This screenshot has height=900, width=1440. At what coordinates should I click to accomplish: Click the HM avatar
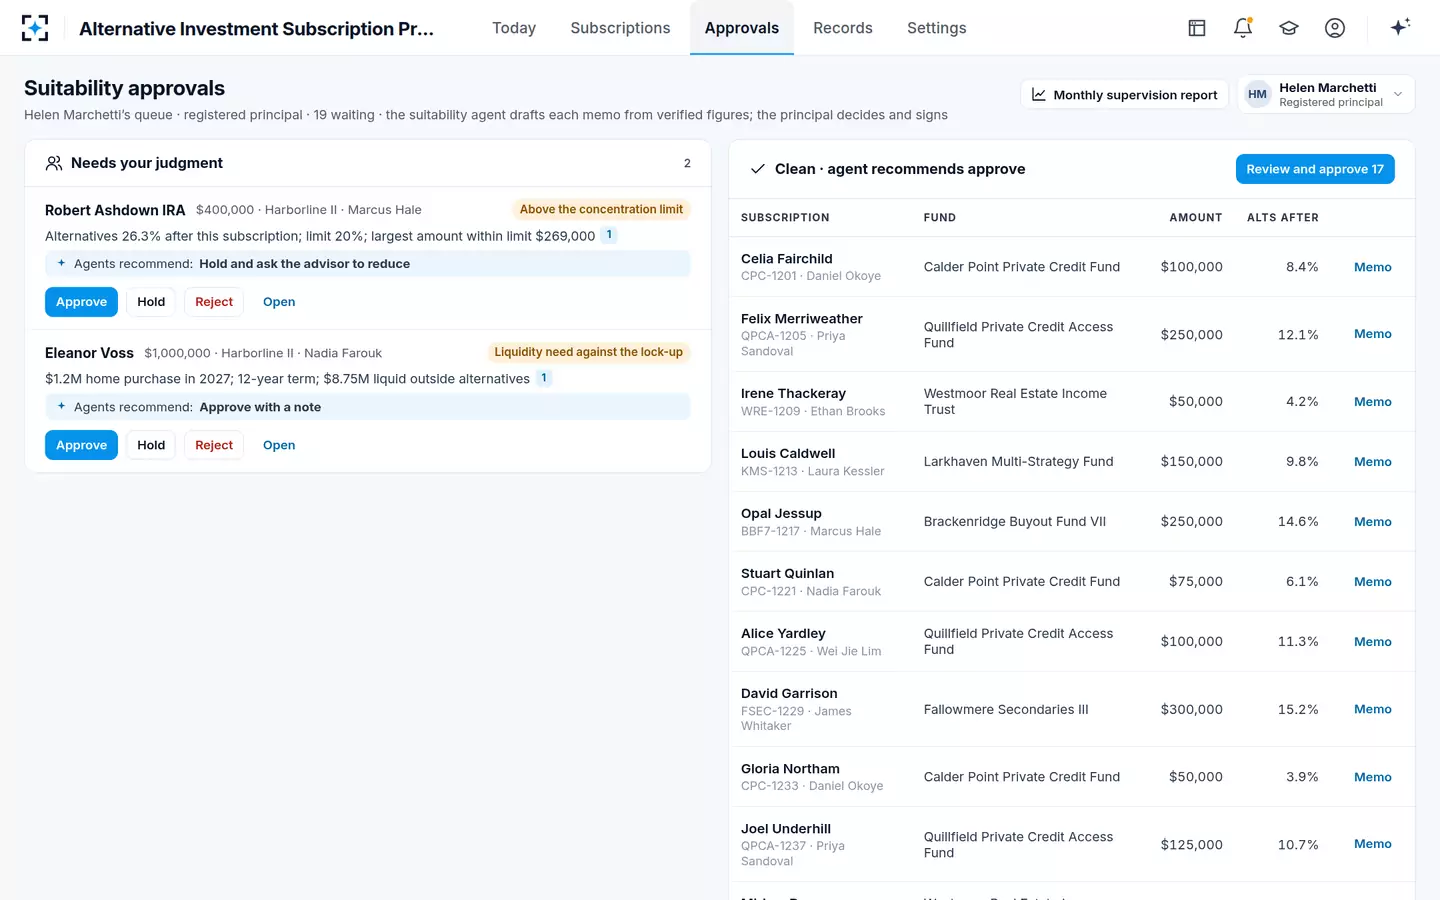(x=1257, y=95)
